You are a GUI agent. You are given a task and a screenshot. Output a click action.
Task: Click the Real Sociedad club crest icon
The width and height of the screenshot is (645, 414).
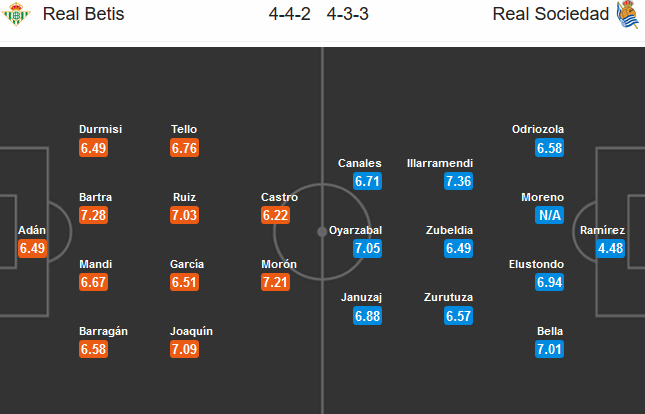627,15
